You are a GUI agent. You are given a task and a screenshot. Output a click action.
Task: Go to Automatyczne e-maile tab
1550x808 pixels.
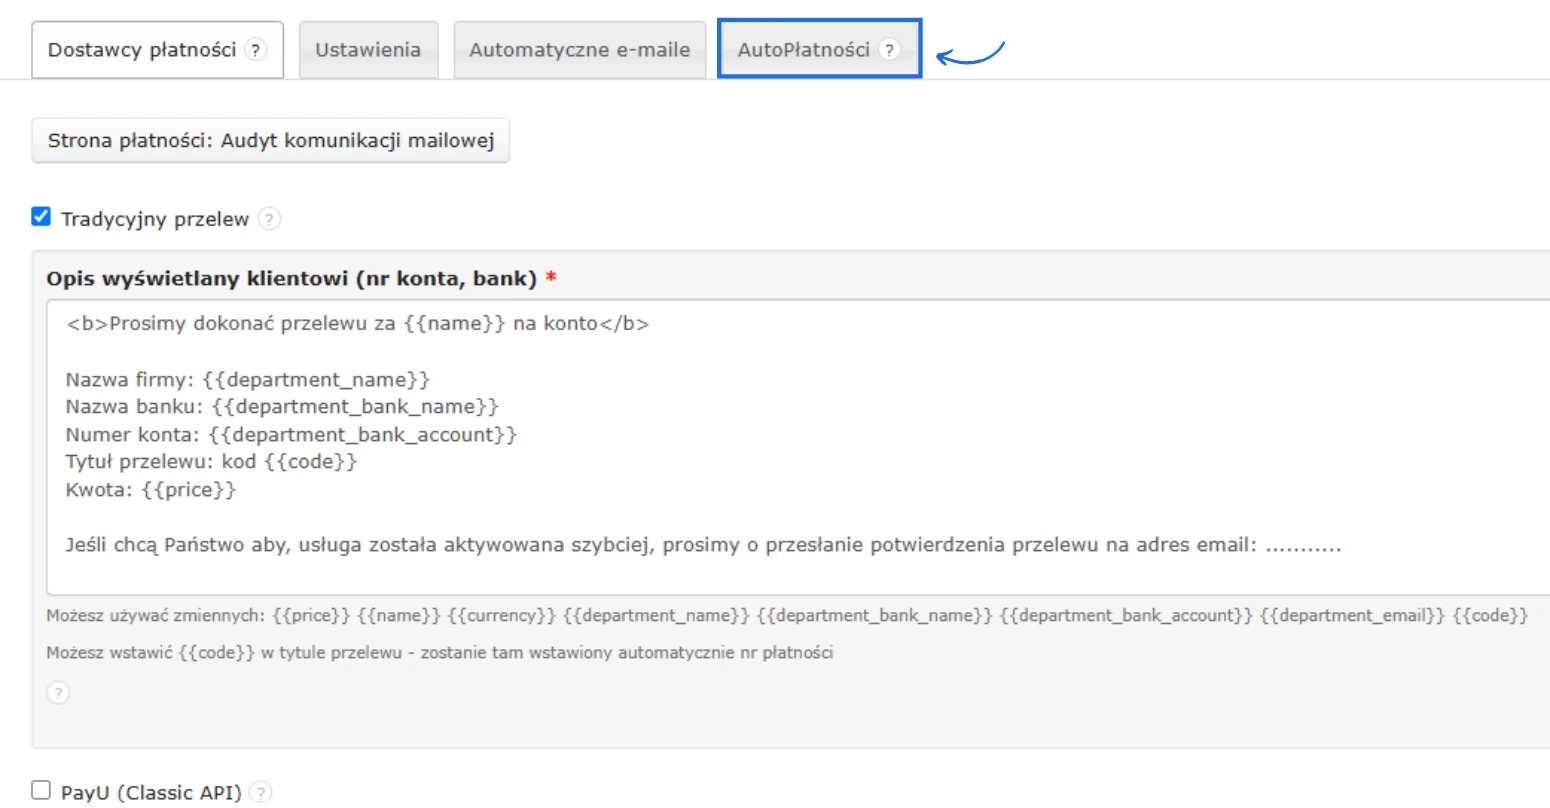[x=580, y=50]
